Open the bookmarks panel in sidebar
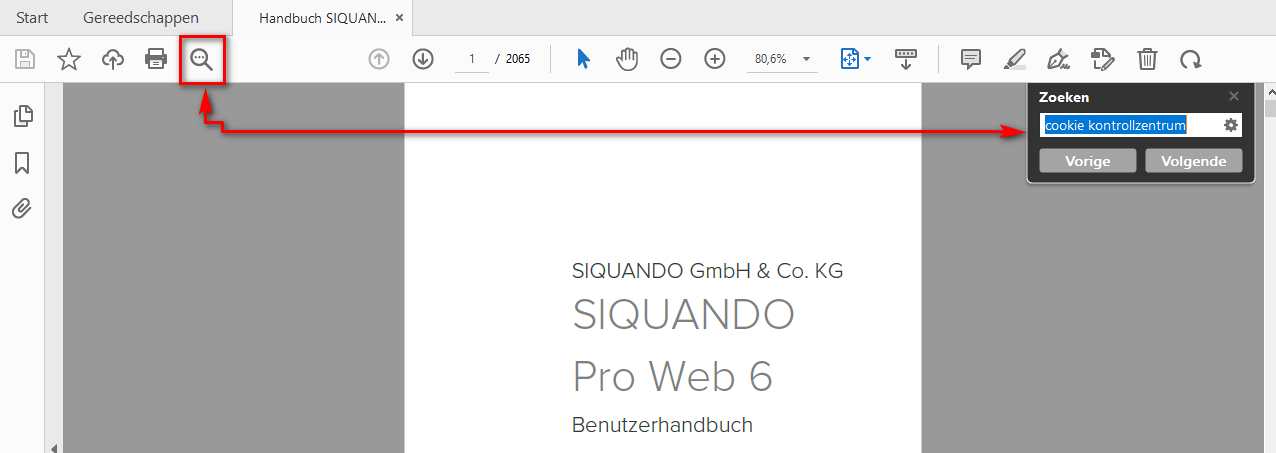Image resolution: width=1276 pixels, height=453 pixels. click(x=22, y=163)
